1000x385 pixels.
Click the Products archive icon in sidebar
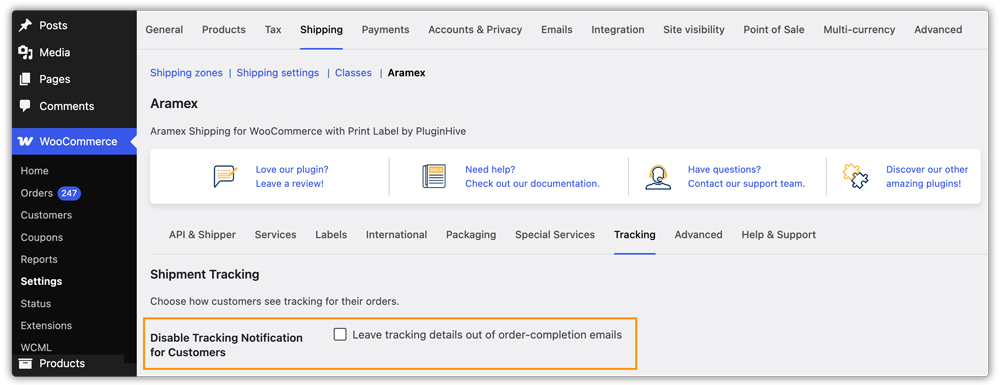25,363
